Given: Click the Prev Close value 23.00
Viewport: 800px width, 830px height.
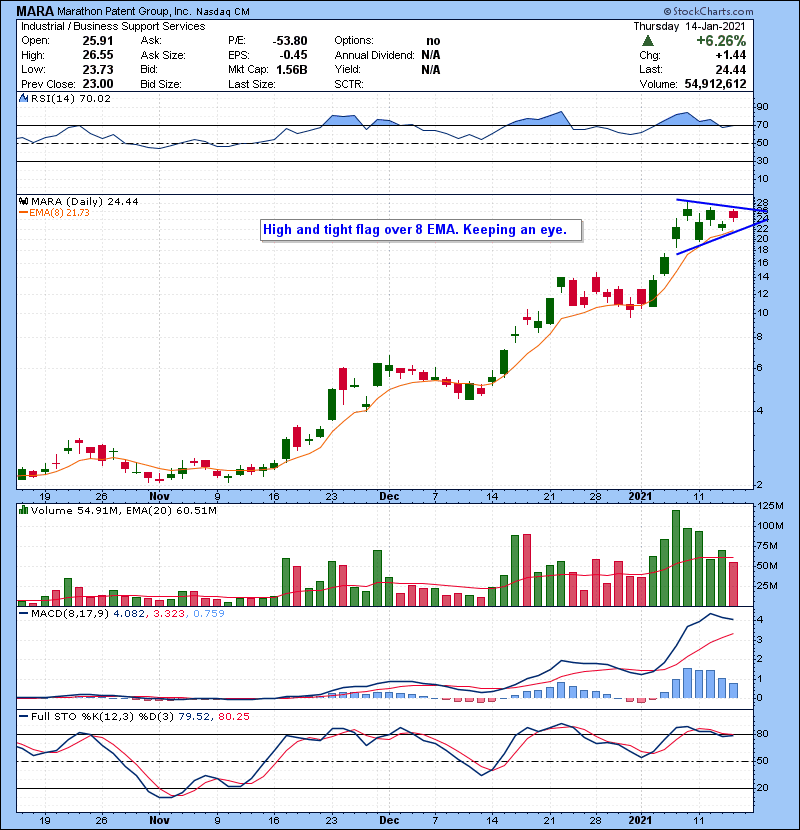Looking at the screenshot, I should coord(98,84).
